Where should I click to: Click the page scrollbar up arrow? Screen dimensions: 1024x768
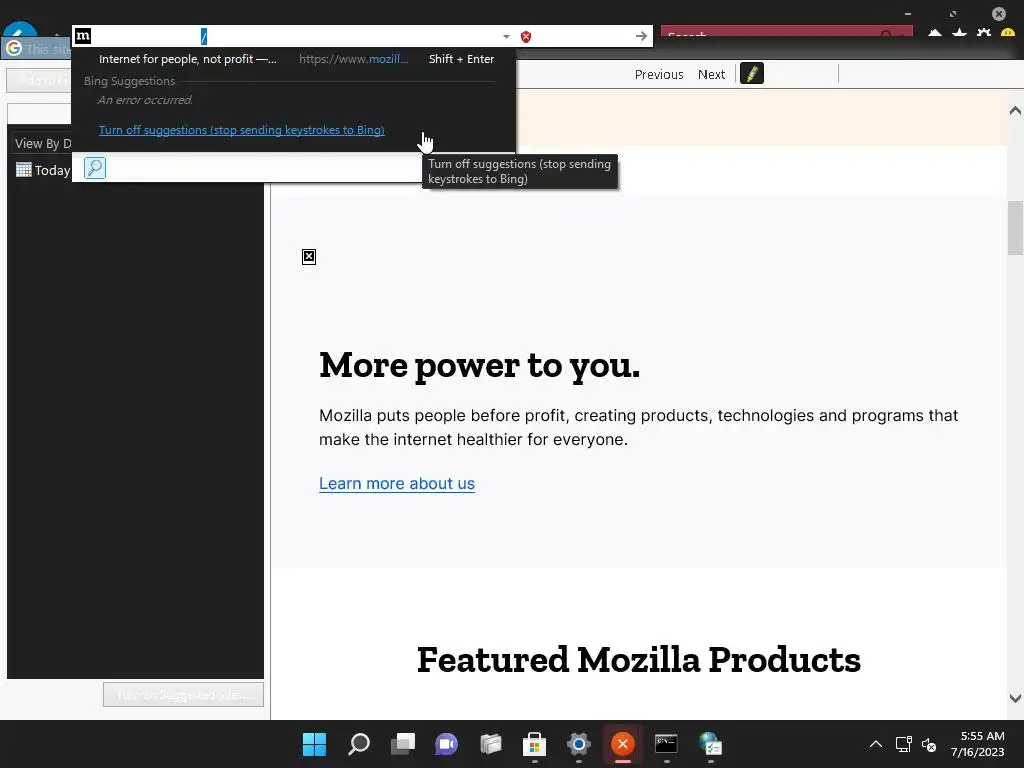click(1015, 110)
